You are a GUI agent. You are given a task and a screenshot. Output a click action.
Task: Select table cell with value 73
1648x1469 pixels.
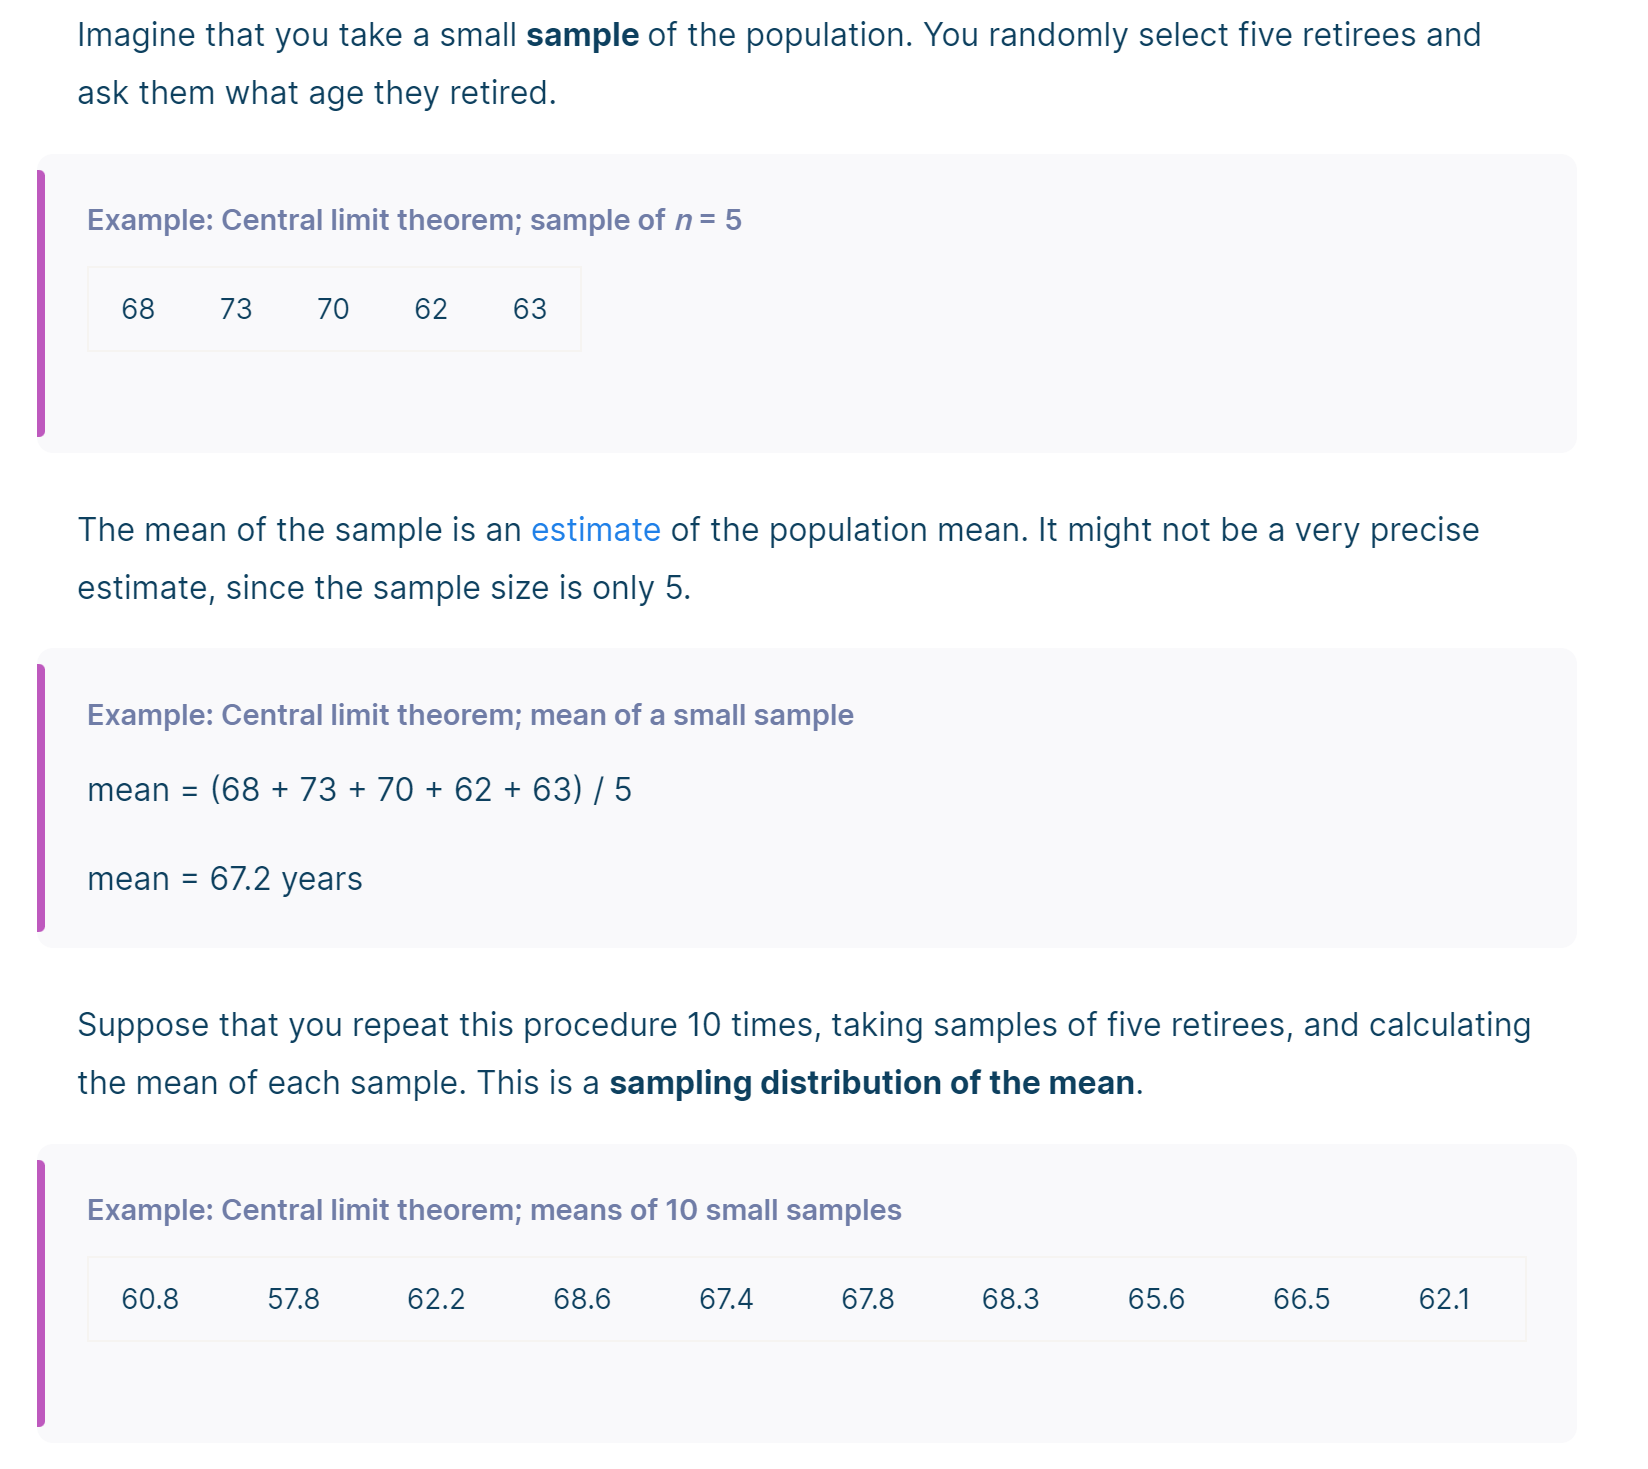point(236,309)
